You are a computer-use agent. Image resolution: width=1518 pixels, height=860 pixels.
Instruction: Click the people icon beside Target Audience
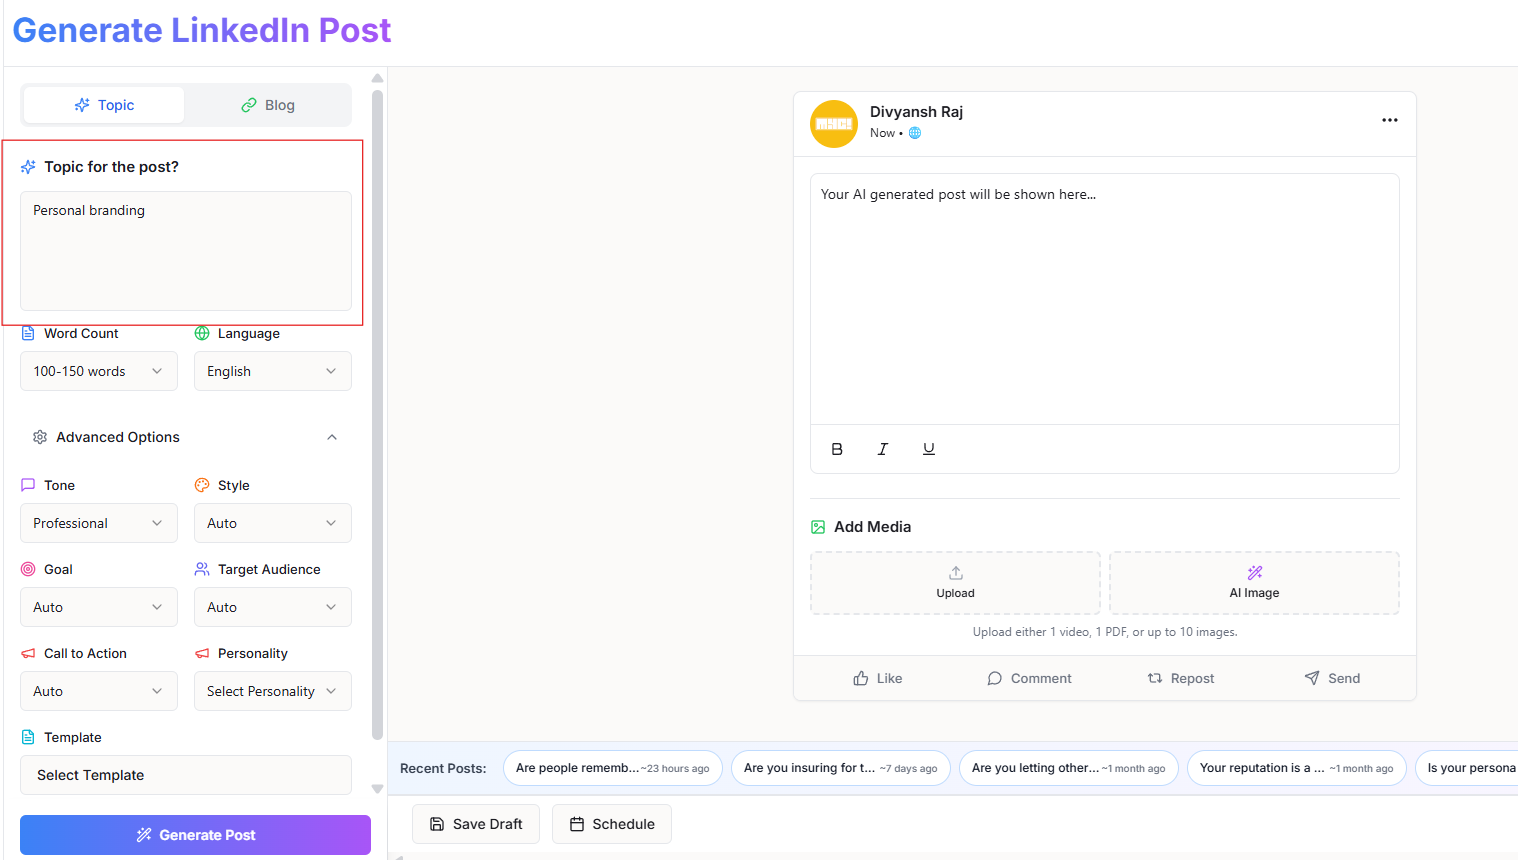pyautogui.click(x=202, y=569)
